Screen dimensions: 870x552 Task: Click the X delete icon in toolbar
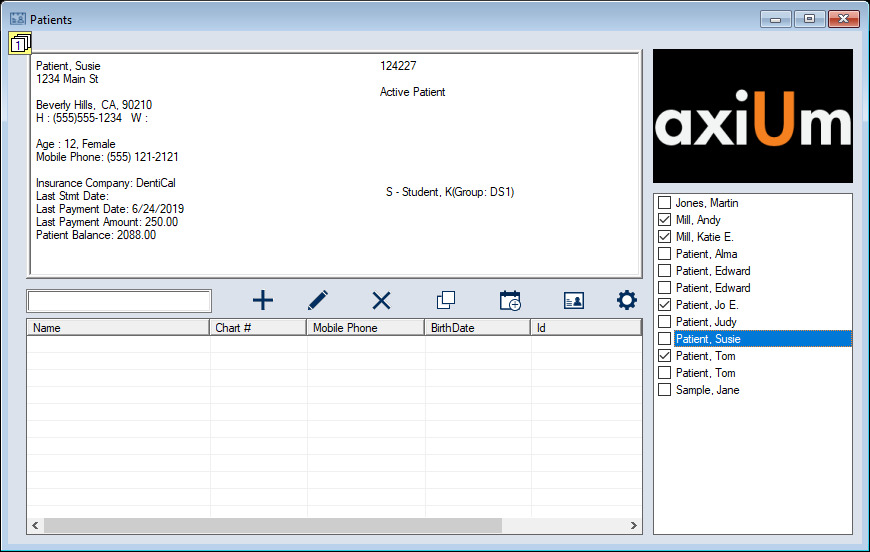[x=381, y=300]
